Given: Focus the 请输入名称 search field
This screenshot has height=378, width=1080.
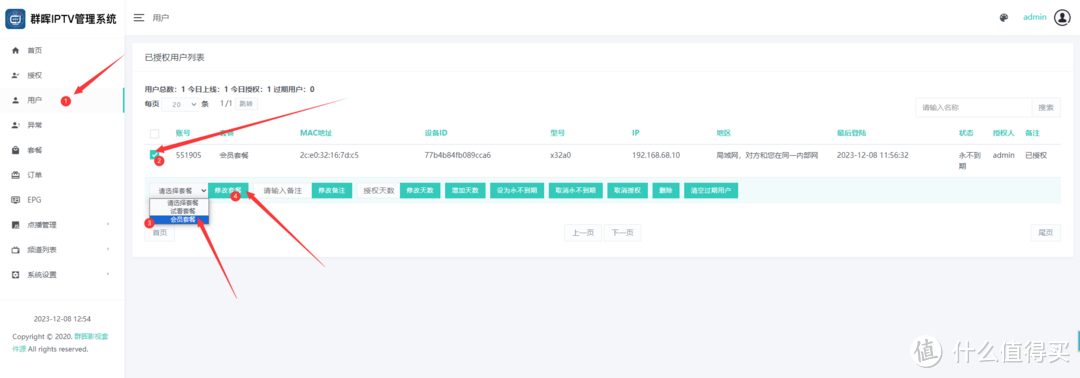Looking at the screenshot, I should click(973, 107).
